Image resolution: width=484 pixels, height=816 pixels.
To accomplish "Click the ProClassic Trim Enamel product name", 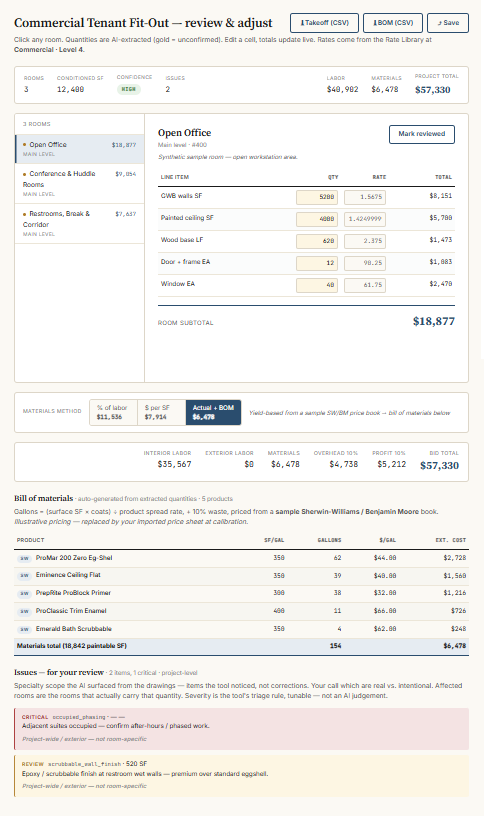I will click(x=71, y=611).
